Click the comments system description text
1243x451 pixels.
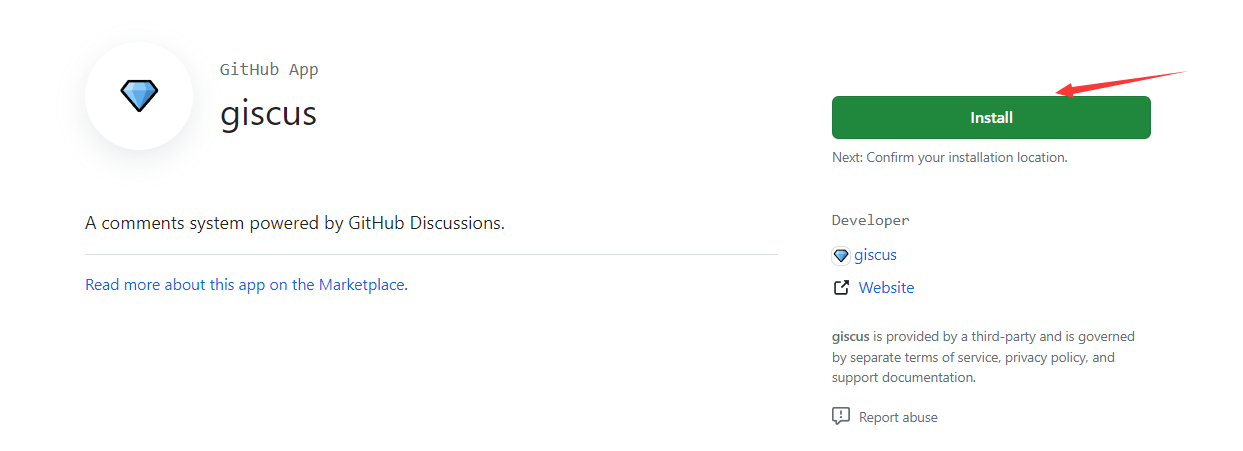(295, 222)
